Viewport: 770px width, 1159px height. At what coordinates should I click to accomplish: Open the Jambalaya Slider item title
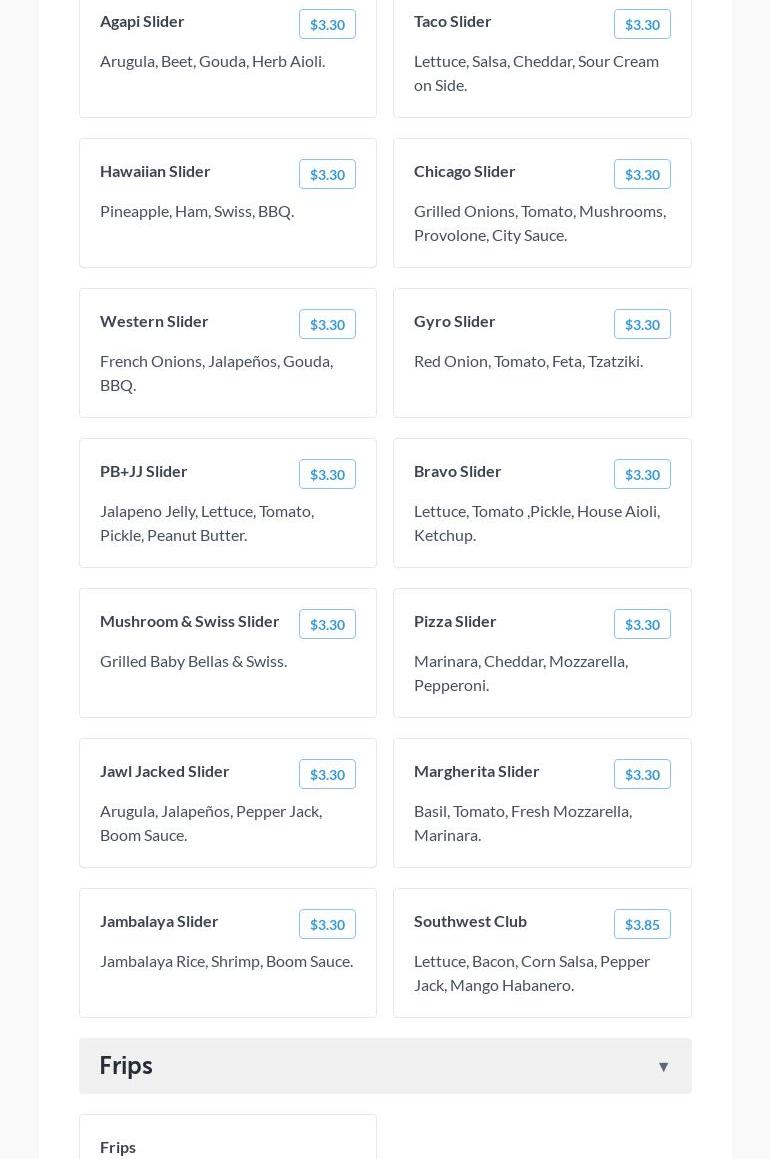pyautogui.click(x=159, y=921)
